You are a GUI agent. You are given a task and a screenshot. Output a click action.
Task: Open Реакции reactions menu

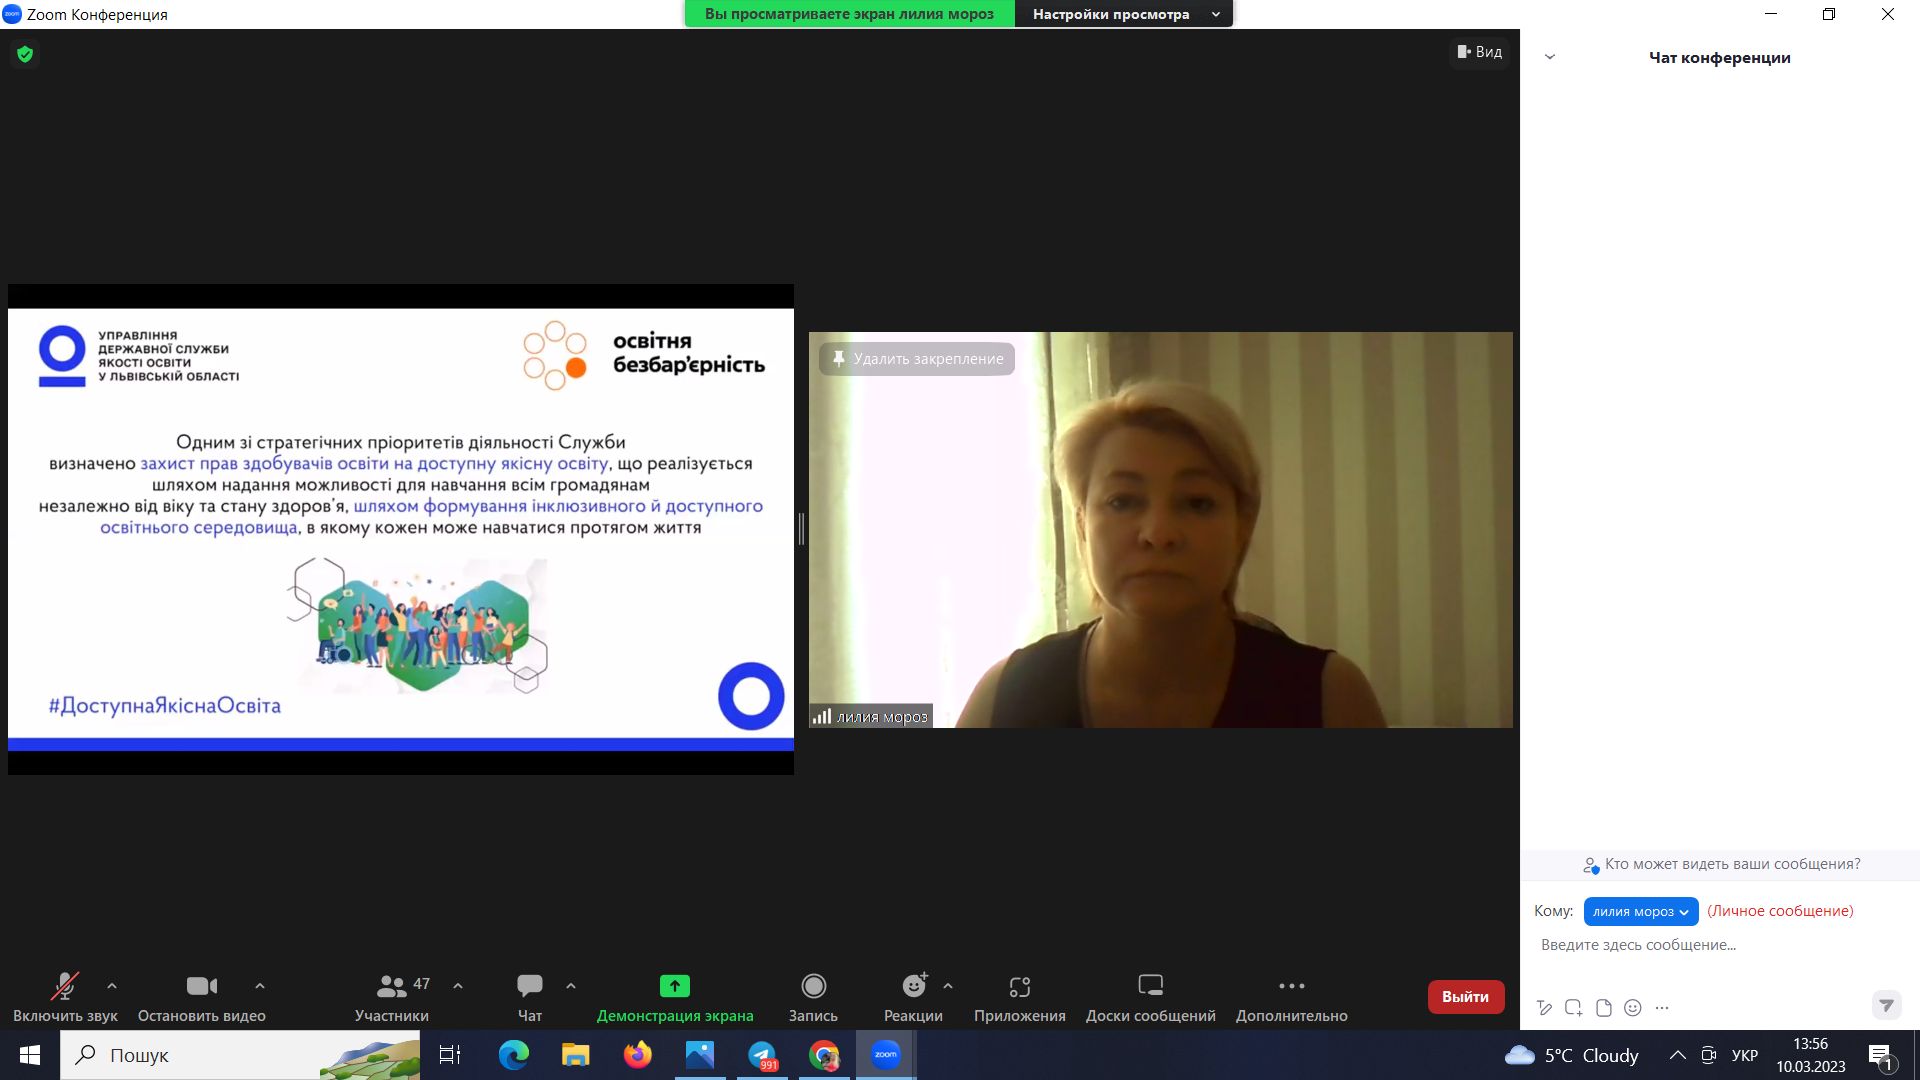(913, 997)
